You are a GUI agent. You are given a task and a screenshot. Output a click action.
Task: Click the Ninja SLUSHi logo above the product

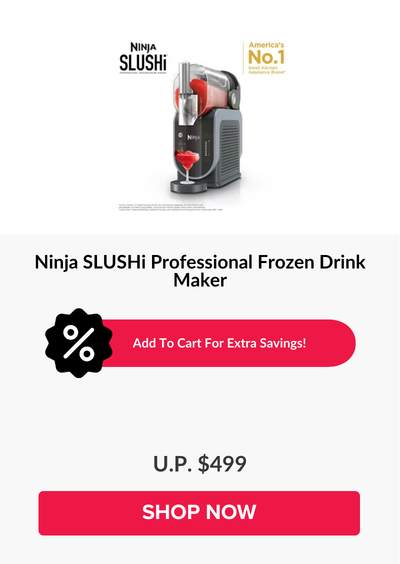[143, 58]
